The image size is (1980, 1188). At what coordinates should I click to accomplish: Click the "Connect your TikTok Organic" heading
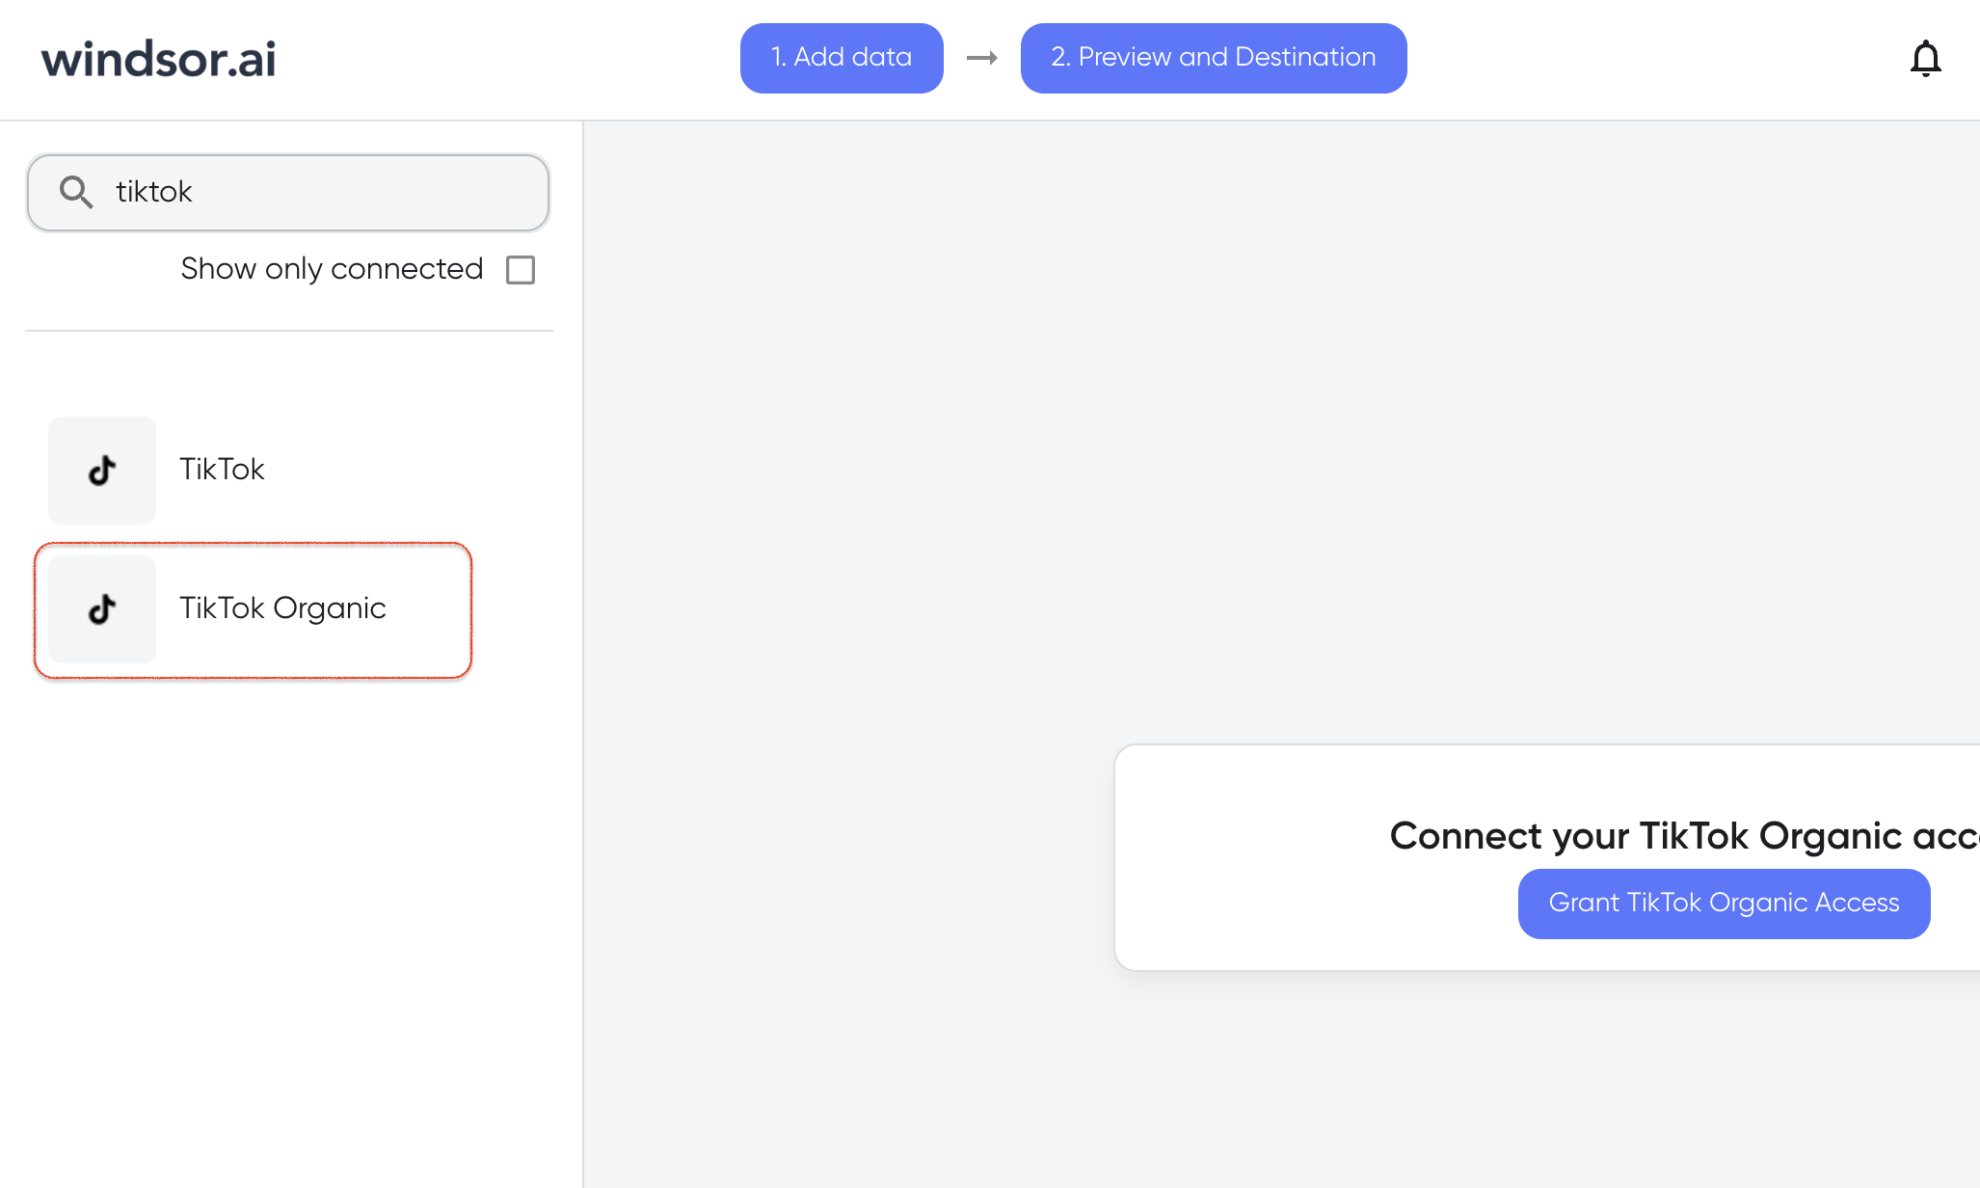coord(1684,836)
